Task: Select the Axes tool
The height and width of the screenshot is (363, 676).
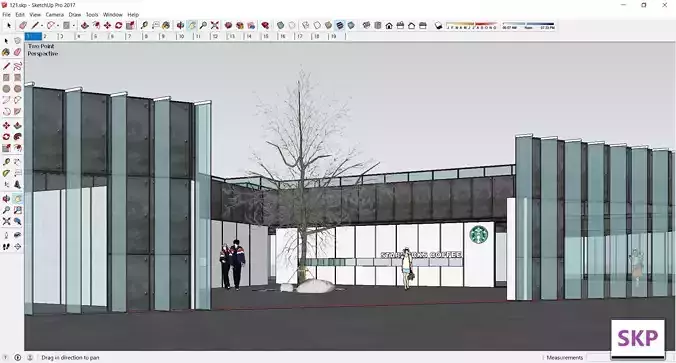Action: (6, 185)
